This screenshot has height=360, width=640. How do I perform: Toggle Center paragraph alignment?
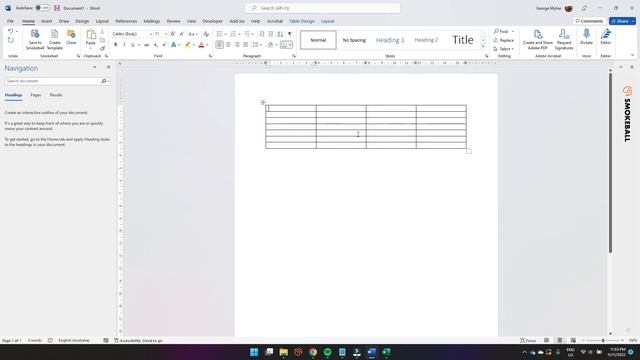click(x=228, y=44)
